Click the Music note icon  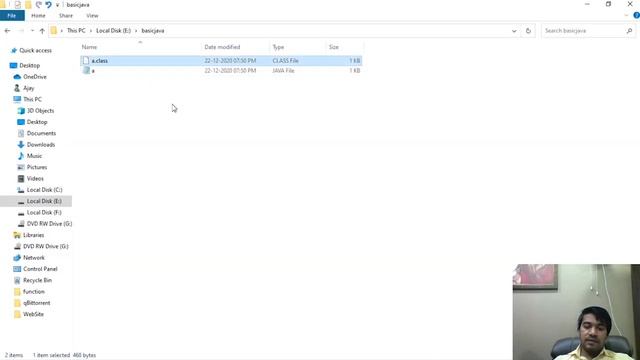click(x=21, y=156)
